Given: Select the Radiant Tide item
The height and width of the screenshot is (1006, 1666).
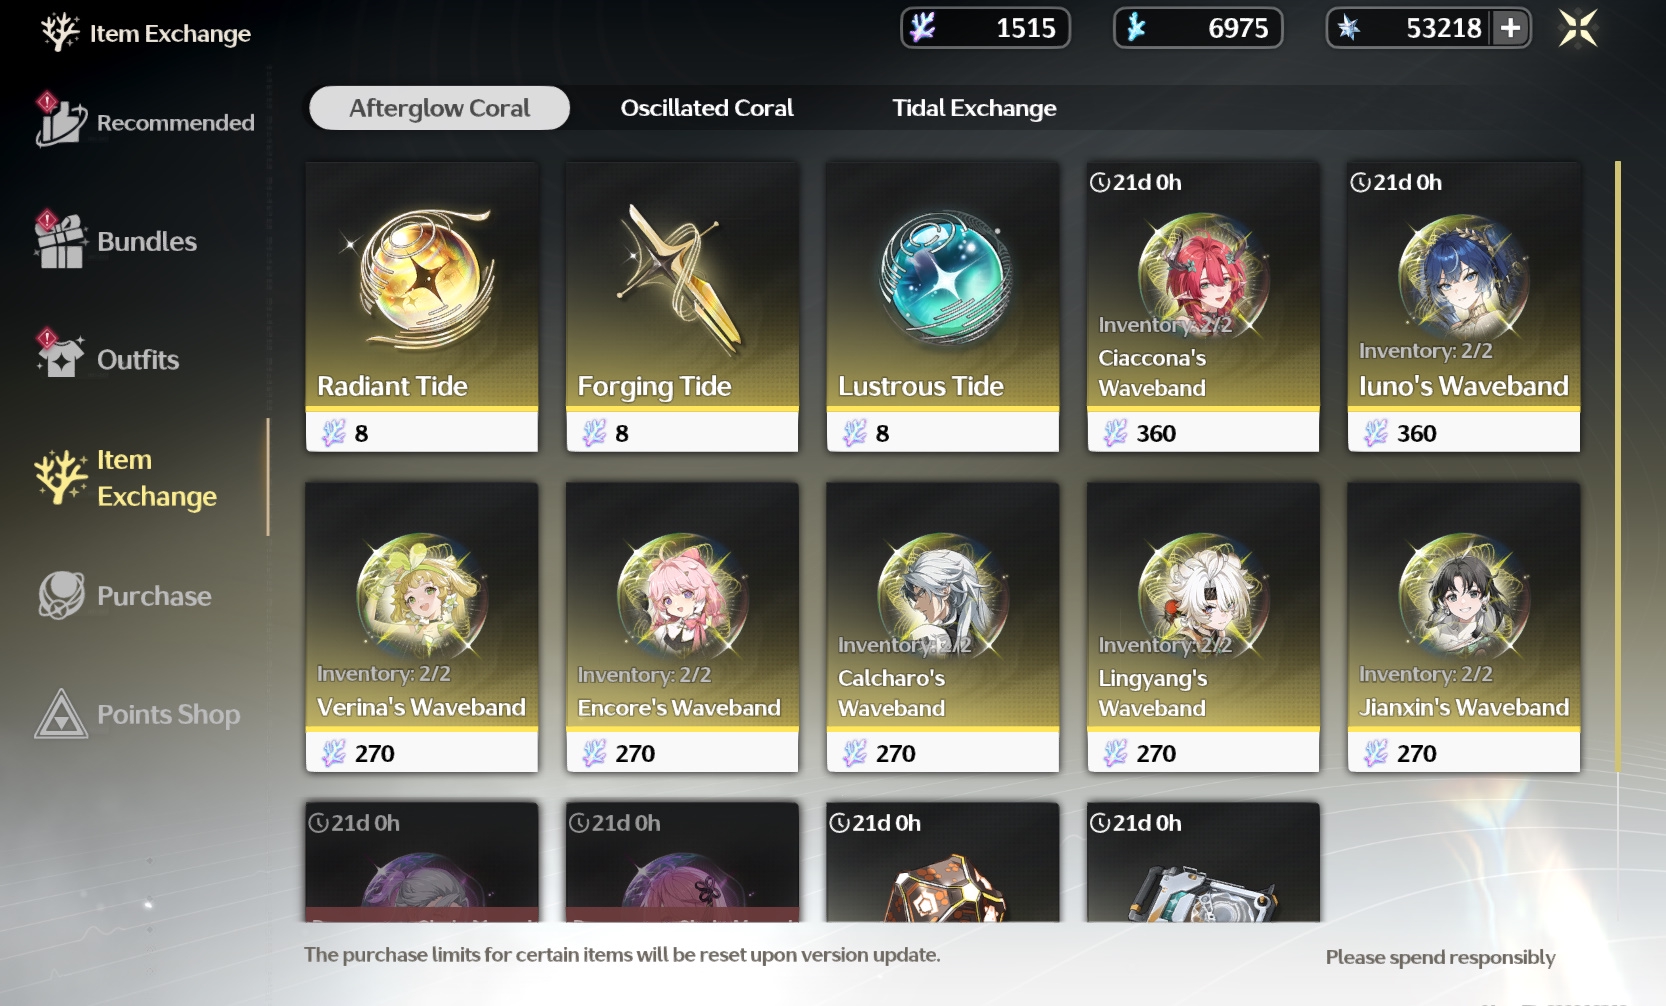Looking at the screenshot, I should 422,307.
